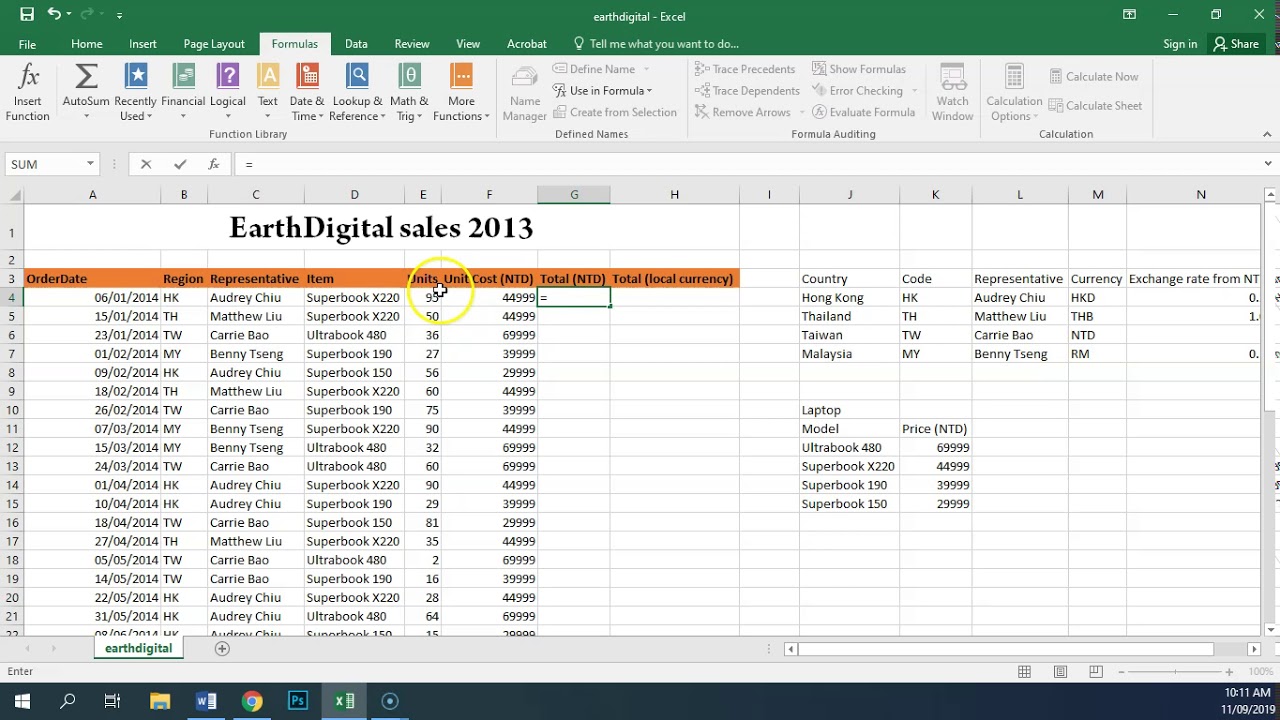Click Calculate Sheet
Viewport: 1280px width, 720px height.
coord(1095,106)
